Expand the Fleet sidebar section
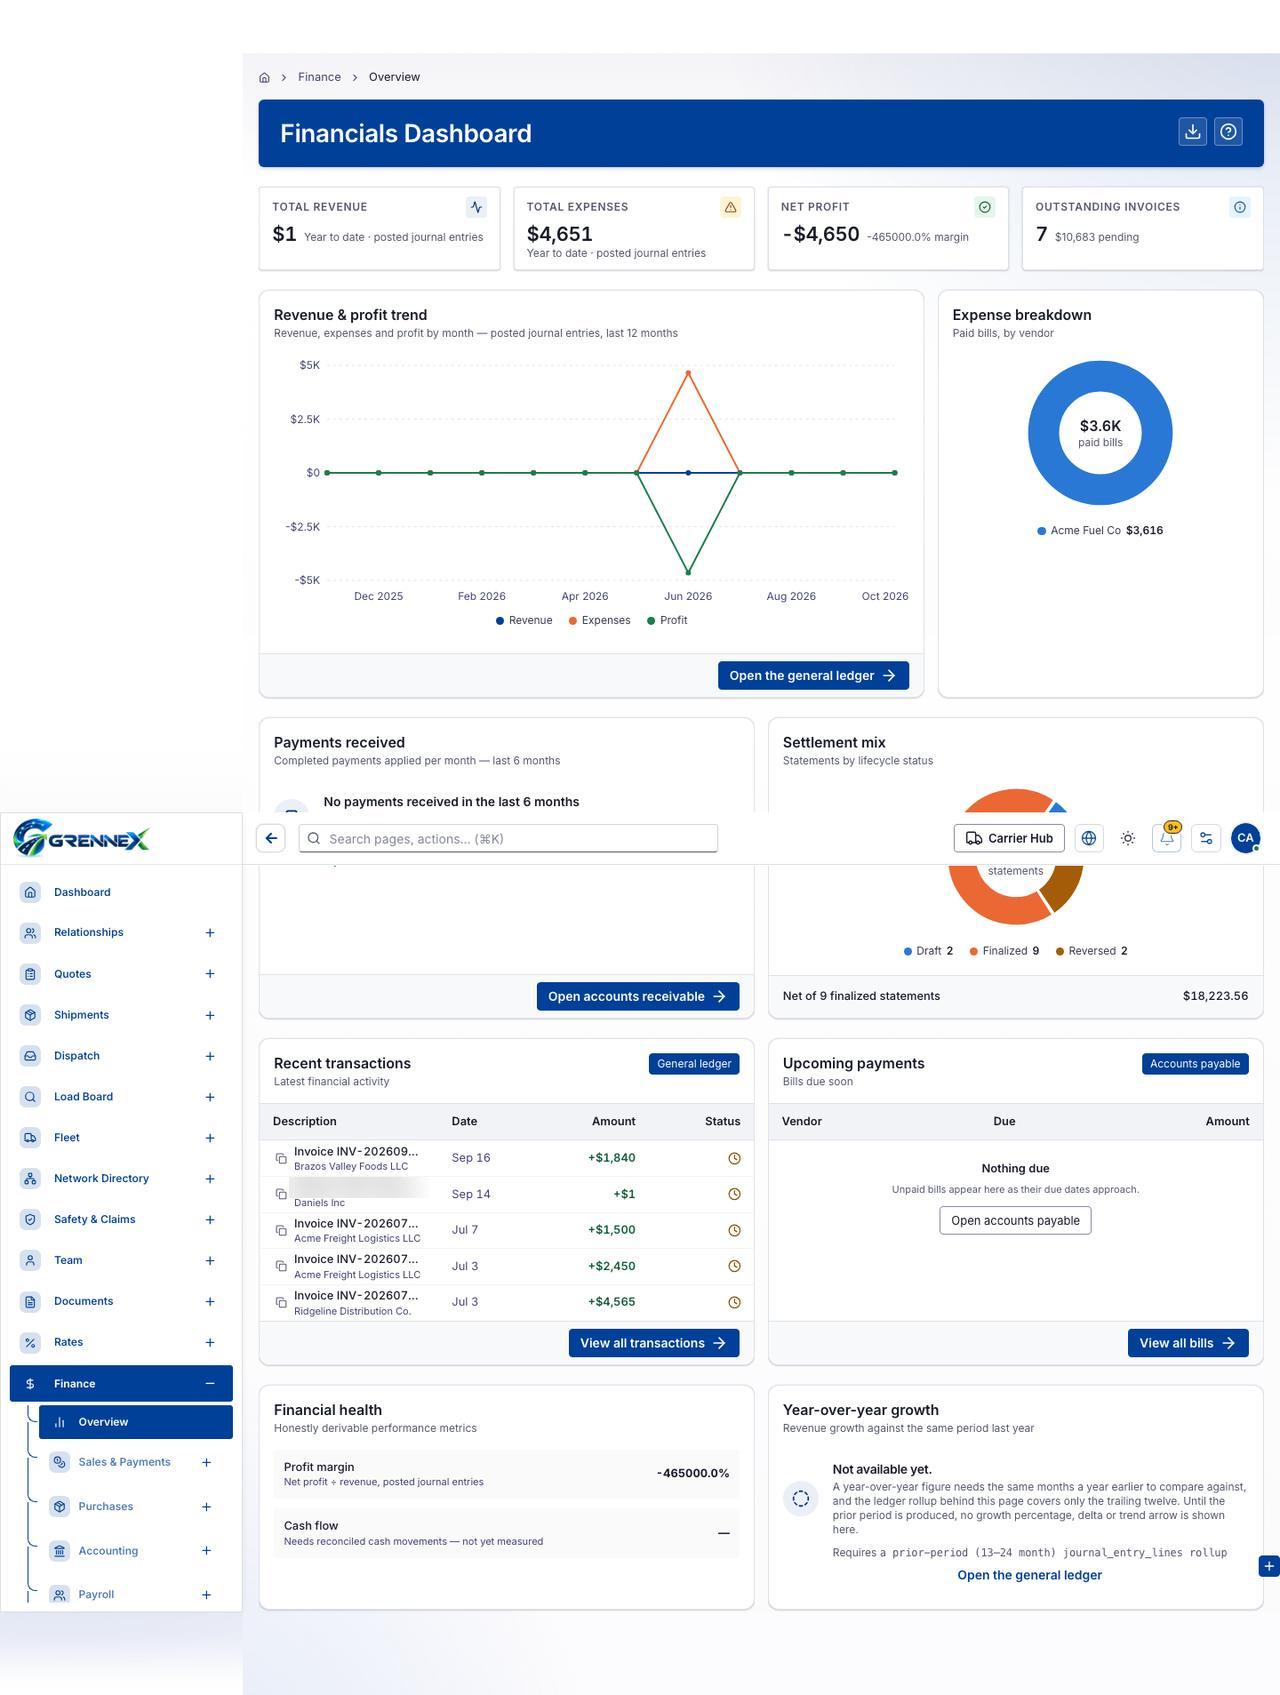This screenshot has width=1280, height=1695. point(210,1138)
